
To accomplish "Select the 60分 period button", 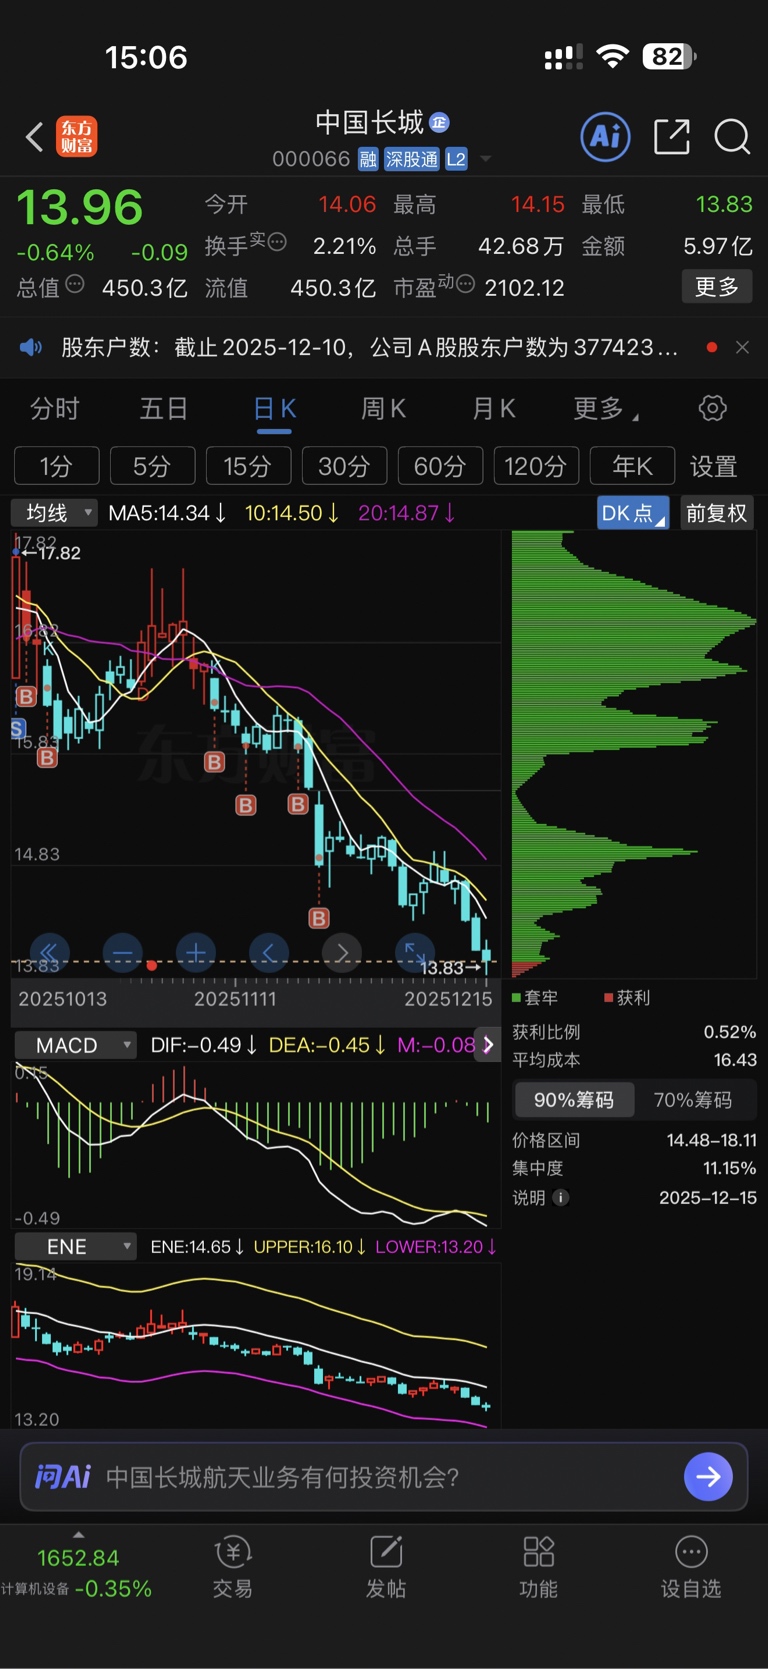I will tap(440, 466).
